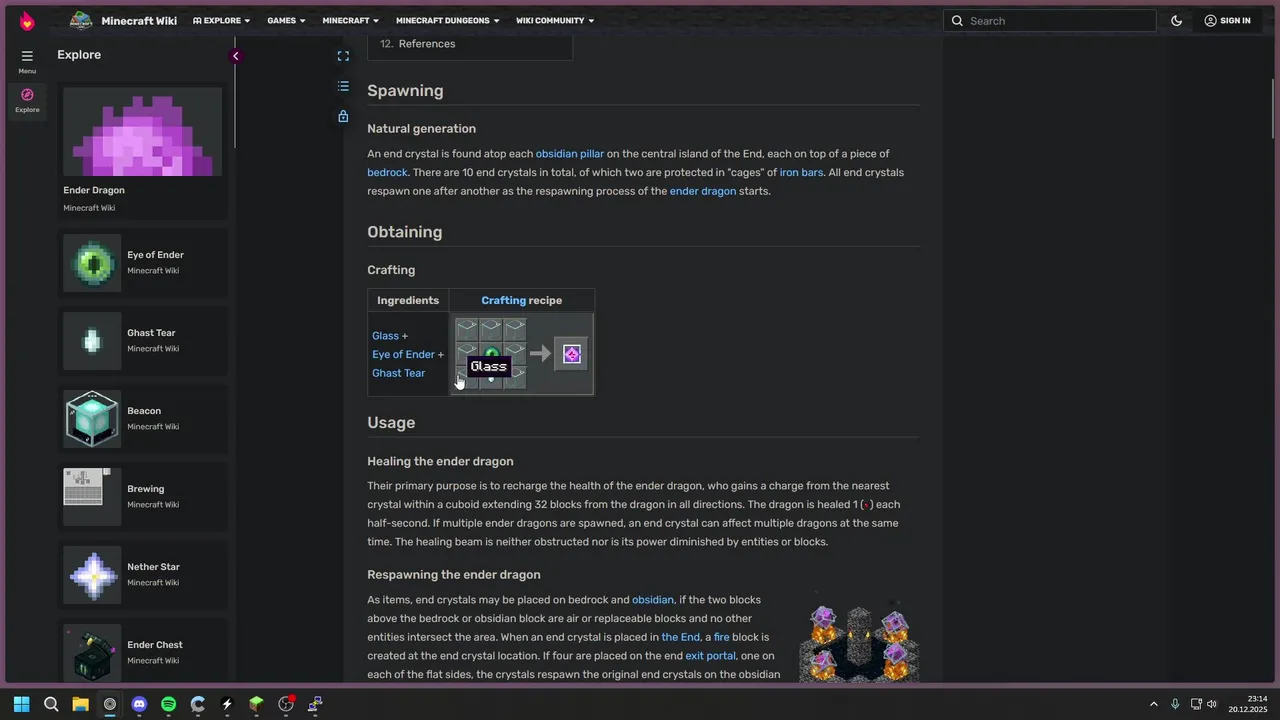Click the Ghast Tear ingredient link

(x=398, y=373)
